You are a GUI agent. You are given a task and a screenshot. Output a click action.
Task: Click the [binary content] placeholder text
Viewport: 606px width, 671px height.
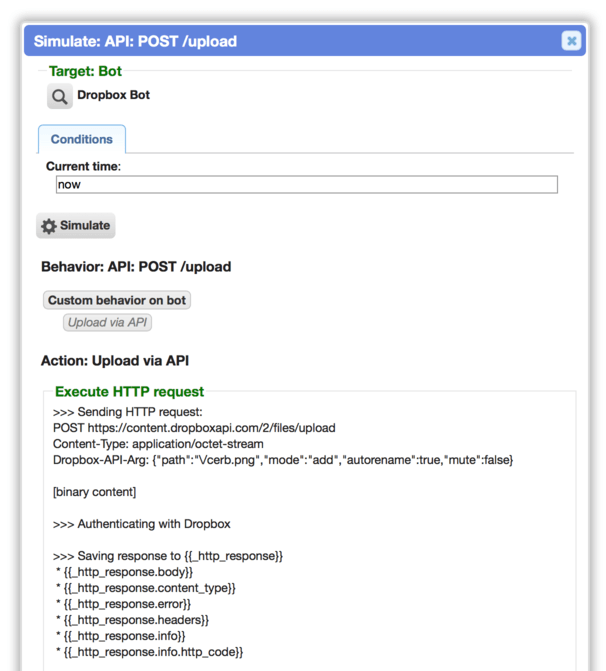[95, 492]
